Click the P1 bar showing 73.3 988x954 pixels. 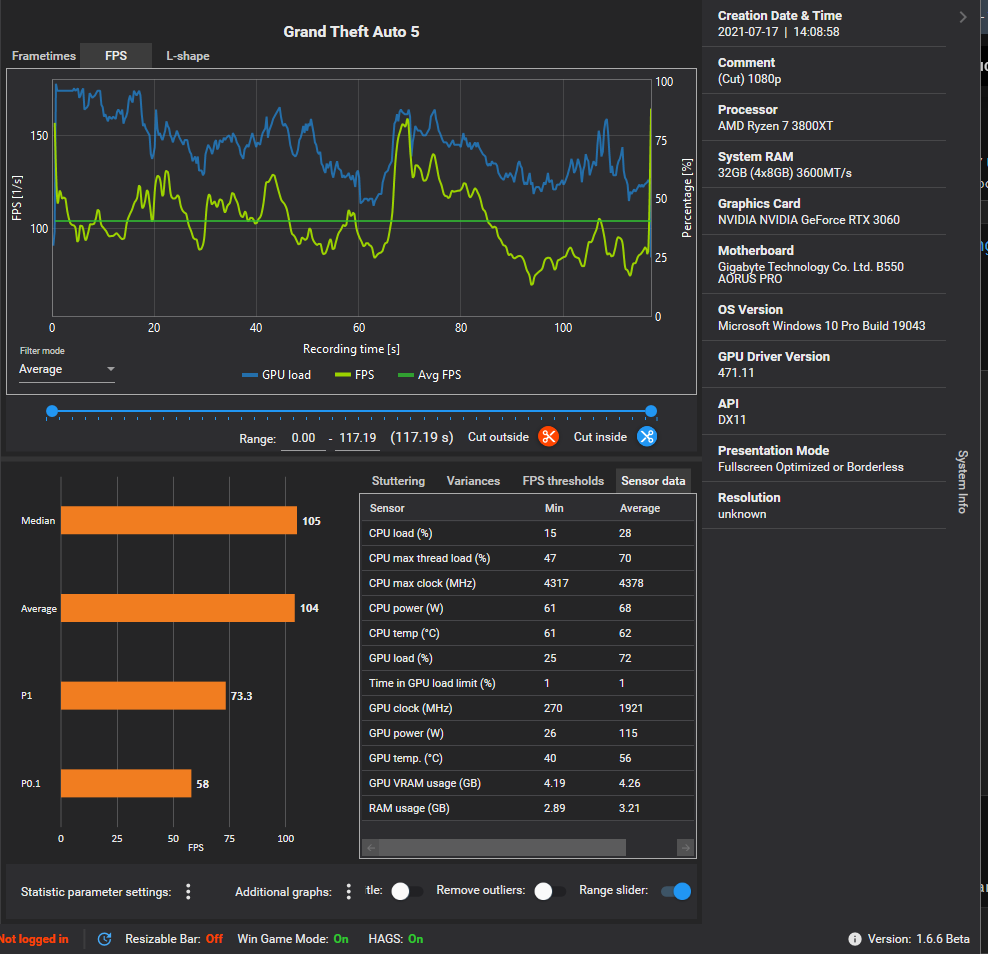tap(143, 696)
